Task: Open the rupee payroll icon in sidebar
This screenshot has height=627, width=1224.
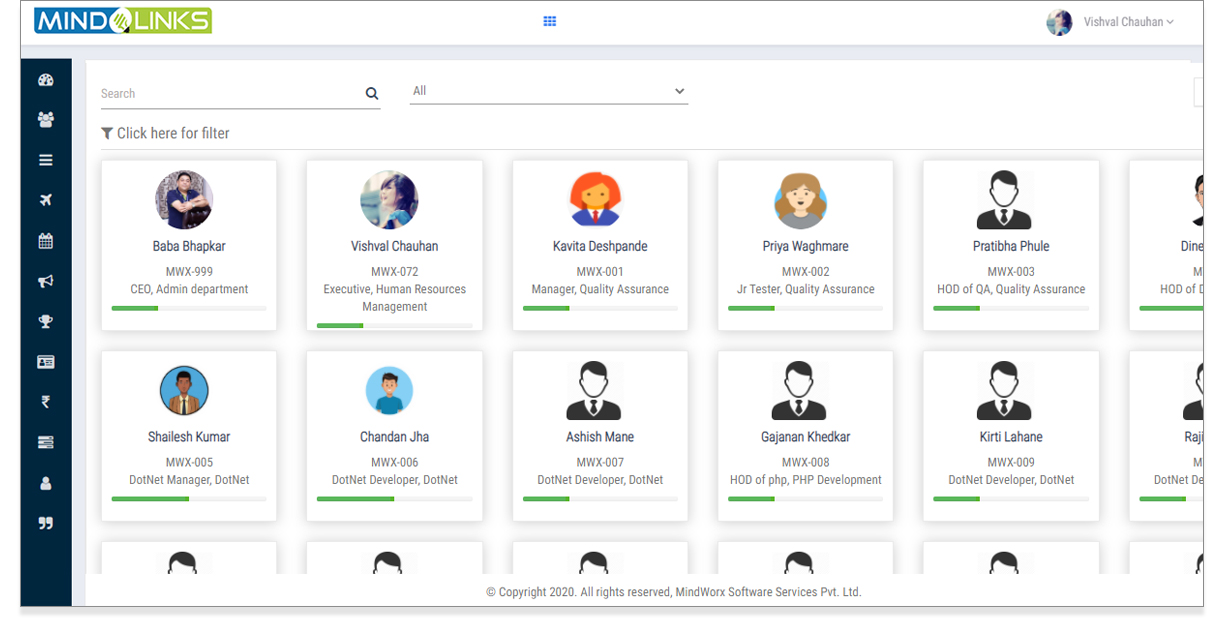Action: 45,402
